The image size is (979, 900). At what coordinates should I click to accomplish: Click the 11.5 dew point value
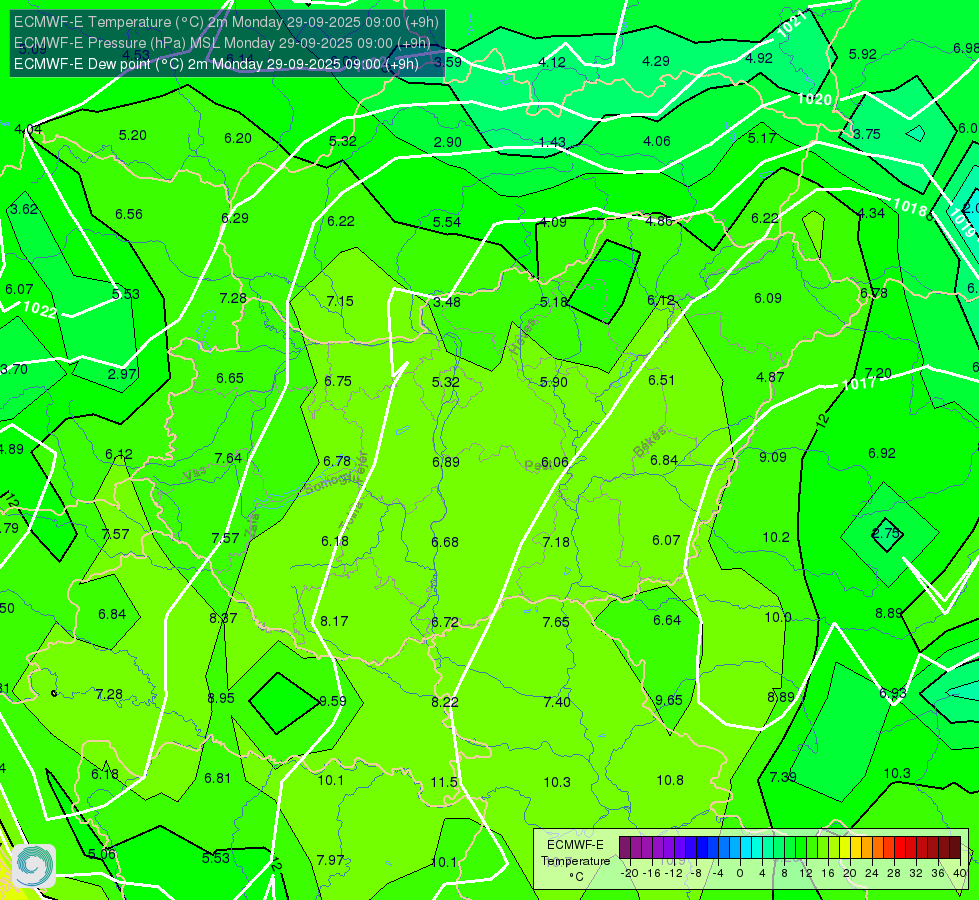pyautogui.click(x=444, y=782)
